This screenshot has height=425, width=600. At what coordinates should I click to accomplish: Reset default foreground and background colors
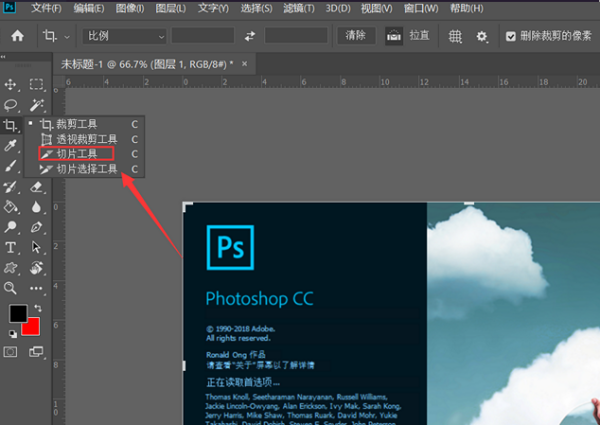coord(13,334)
